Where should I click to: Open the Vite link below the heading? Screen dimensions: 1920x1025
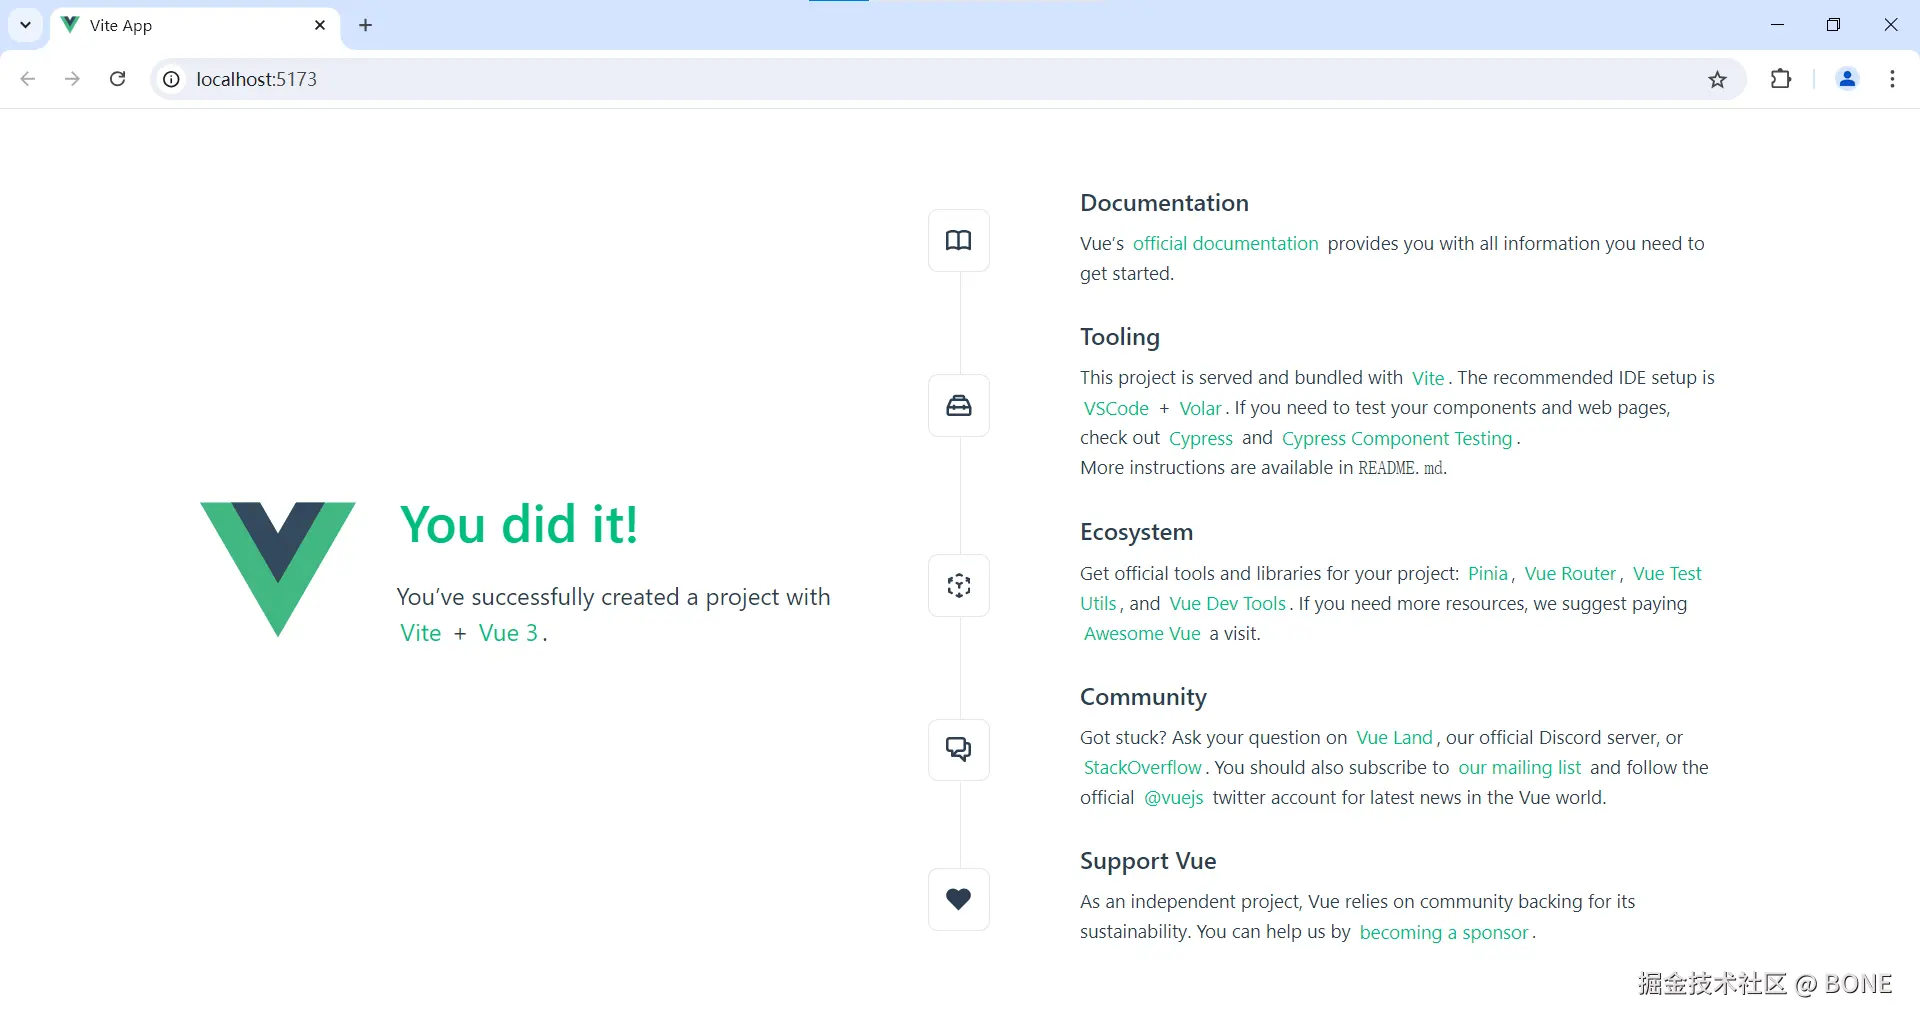[420, 633]
